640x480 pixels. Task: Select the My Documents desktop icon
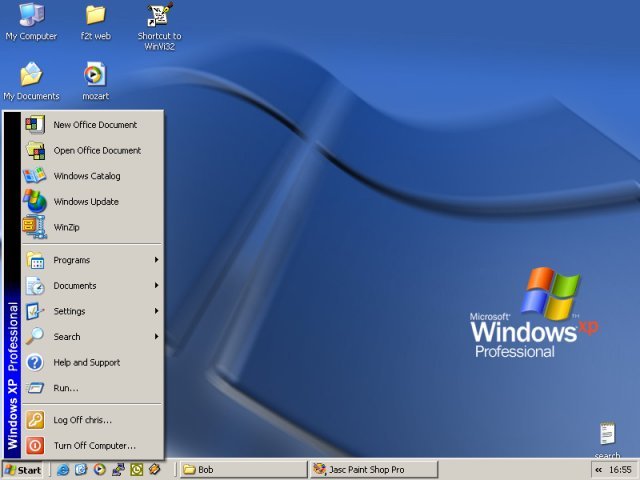tap(31, 81)
